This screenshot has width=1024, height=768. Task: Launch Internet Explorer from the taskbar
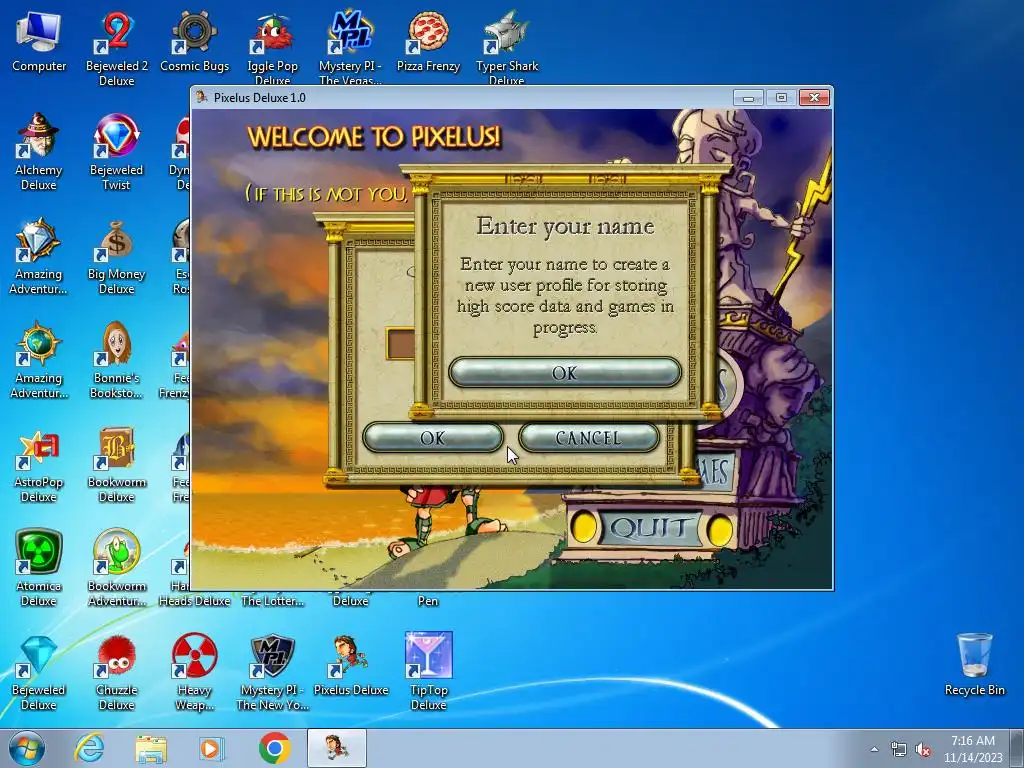coord(89,748)
